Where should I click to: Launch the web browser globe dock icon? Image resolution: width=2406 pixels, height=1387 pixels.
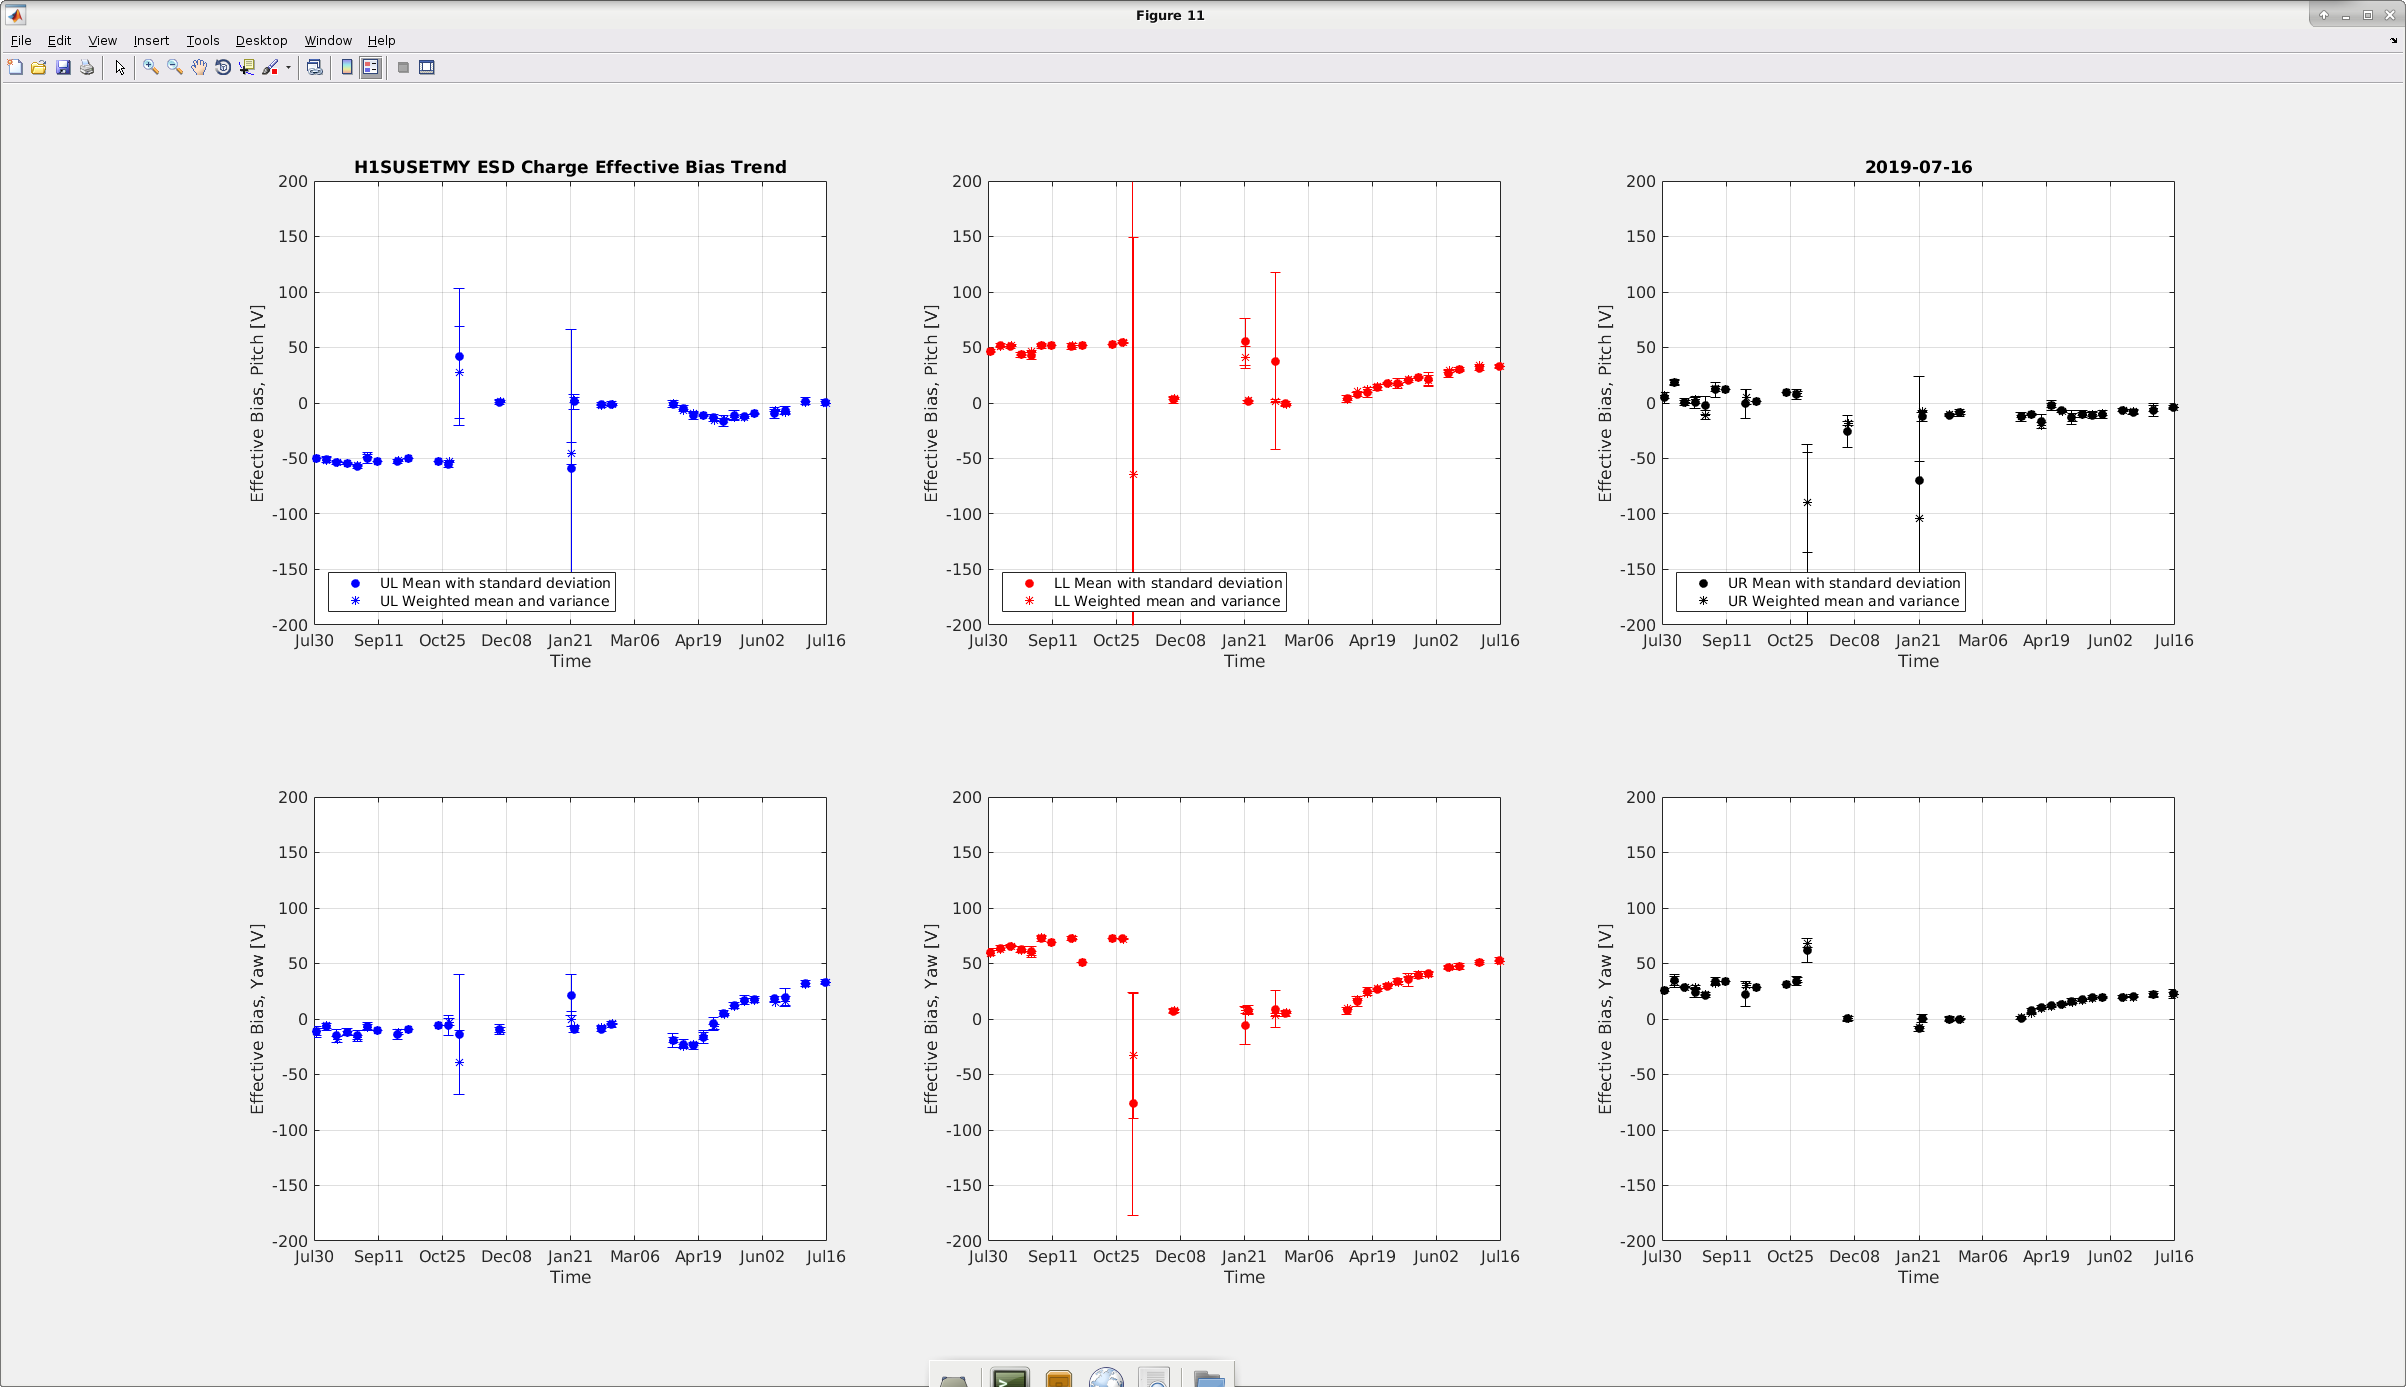tap(1106, 1377)
